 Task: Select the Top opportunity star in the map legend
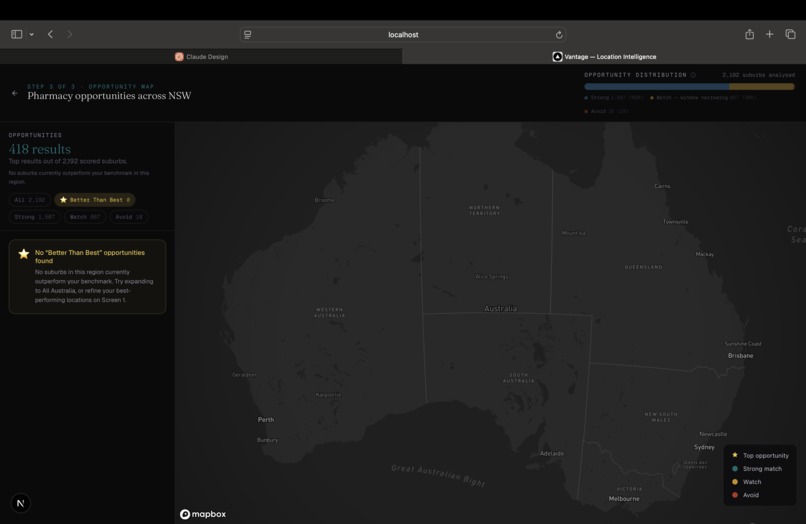[735, 455]
